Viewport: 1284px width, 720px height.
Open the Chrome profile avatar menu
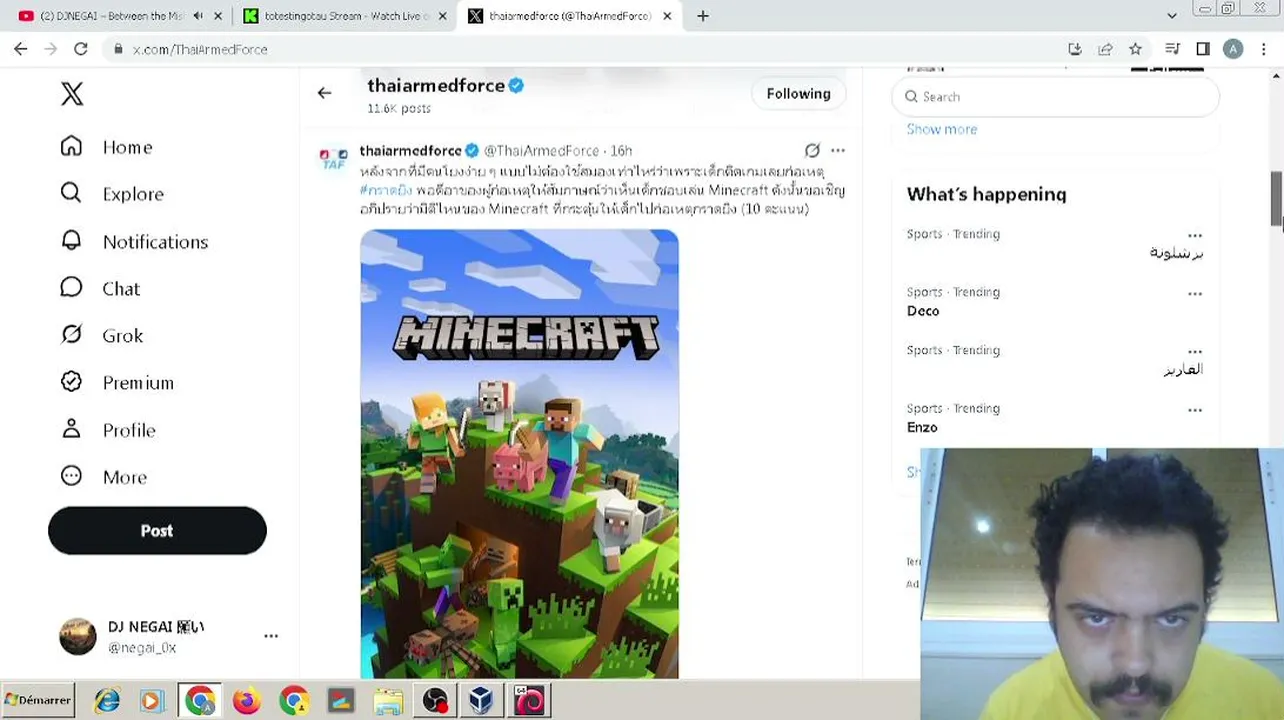click(1233, 49)
